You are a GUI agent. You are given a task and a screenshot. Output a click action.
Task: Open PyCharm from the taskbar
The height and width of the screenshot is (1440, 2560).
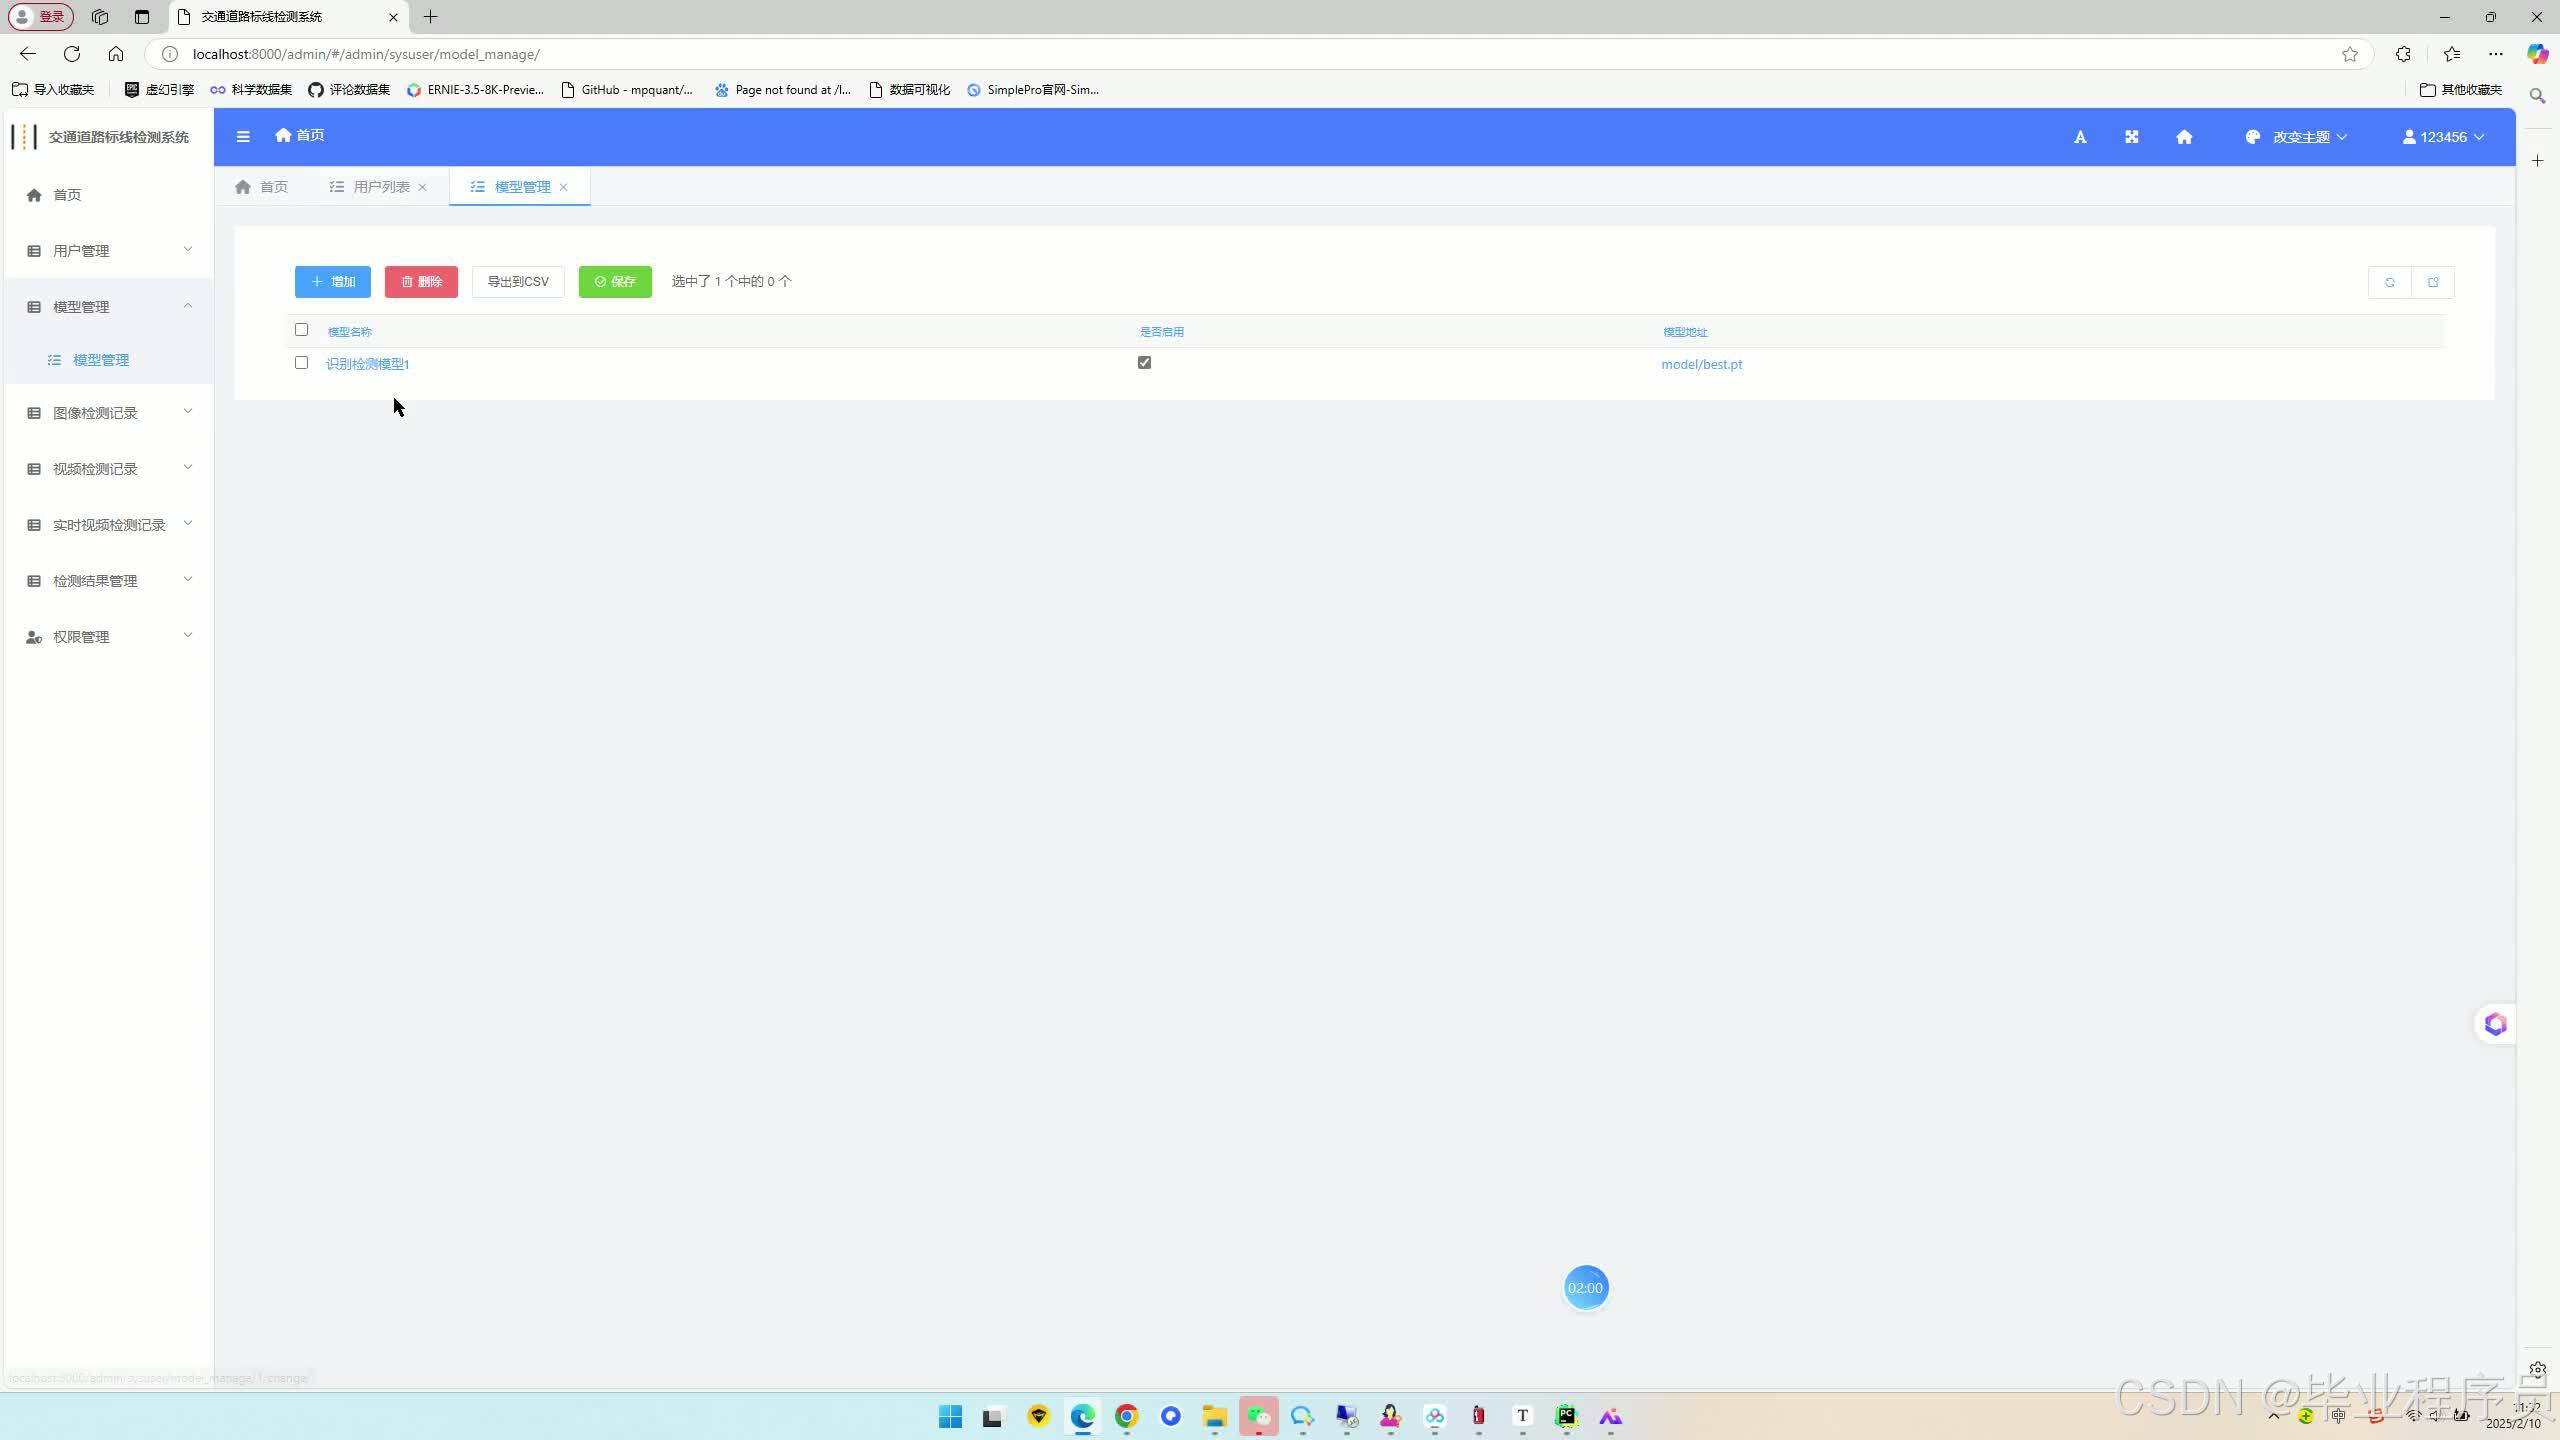pos(1566,1416)
